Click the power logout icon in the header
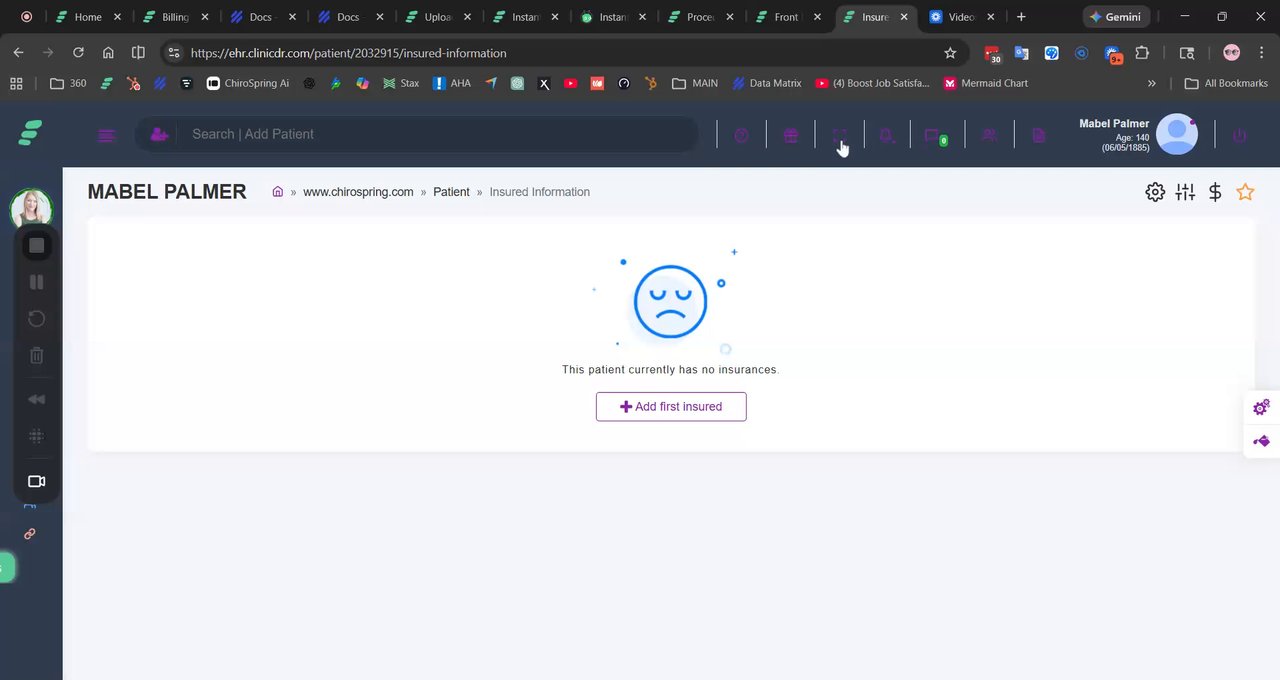This screenshot has width=1280, height=680. (x=1239, y=135)
